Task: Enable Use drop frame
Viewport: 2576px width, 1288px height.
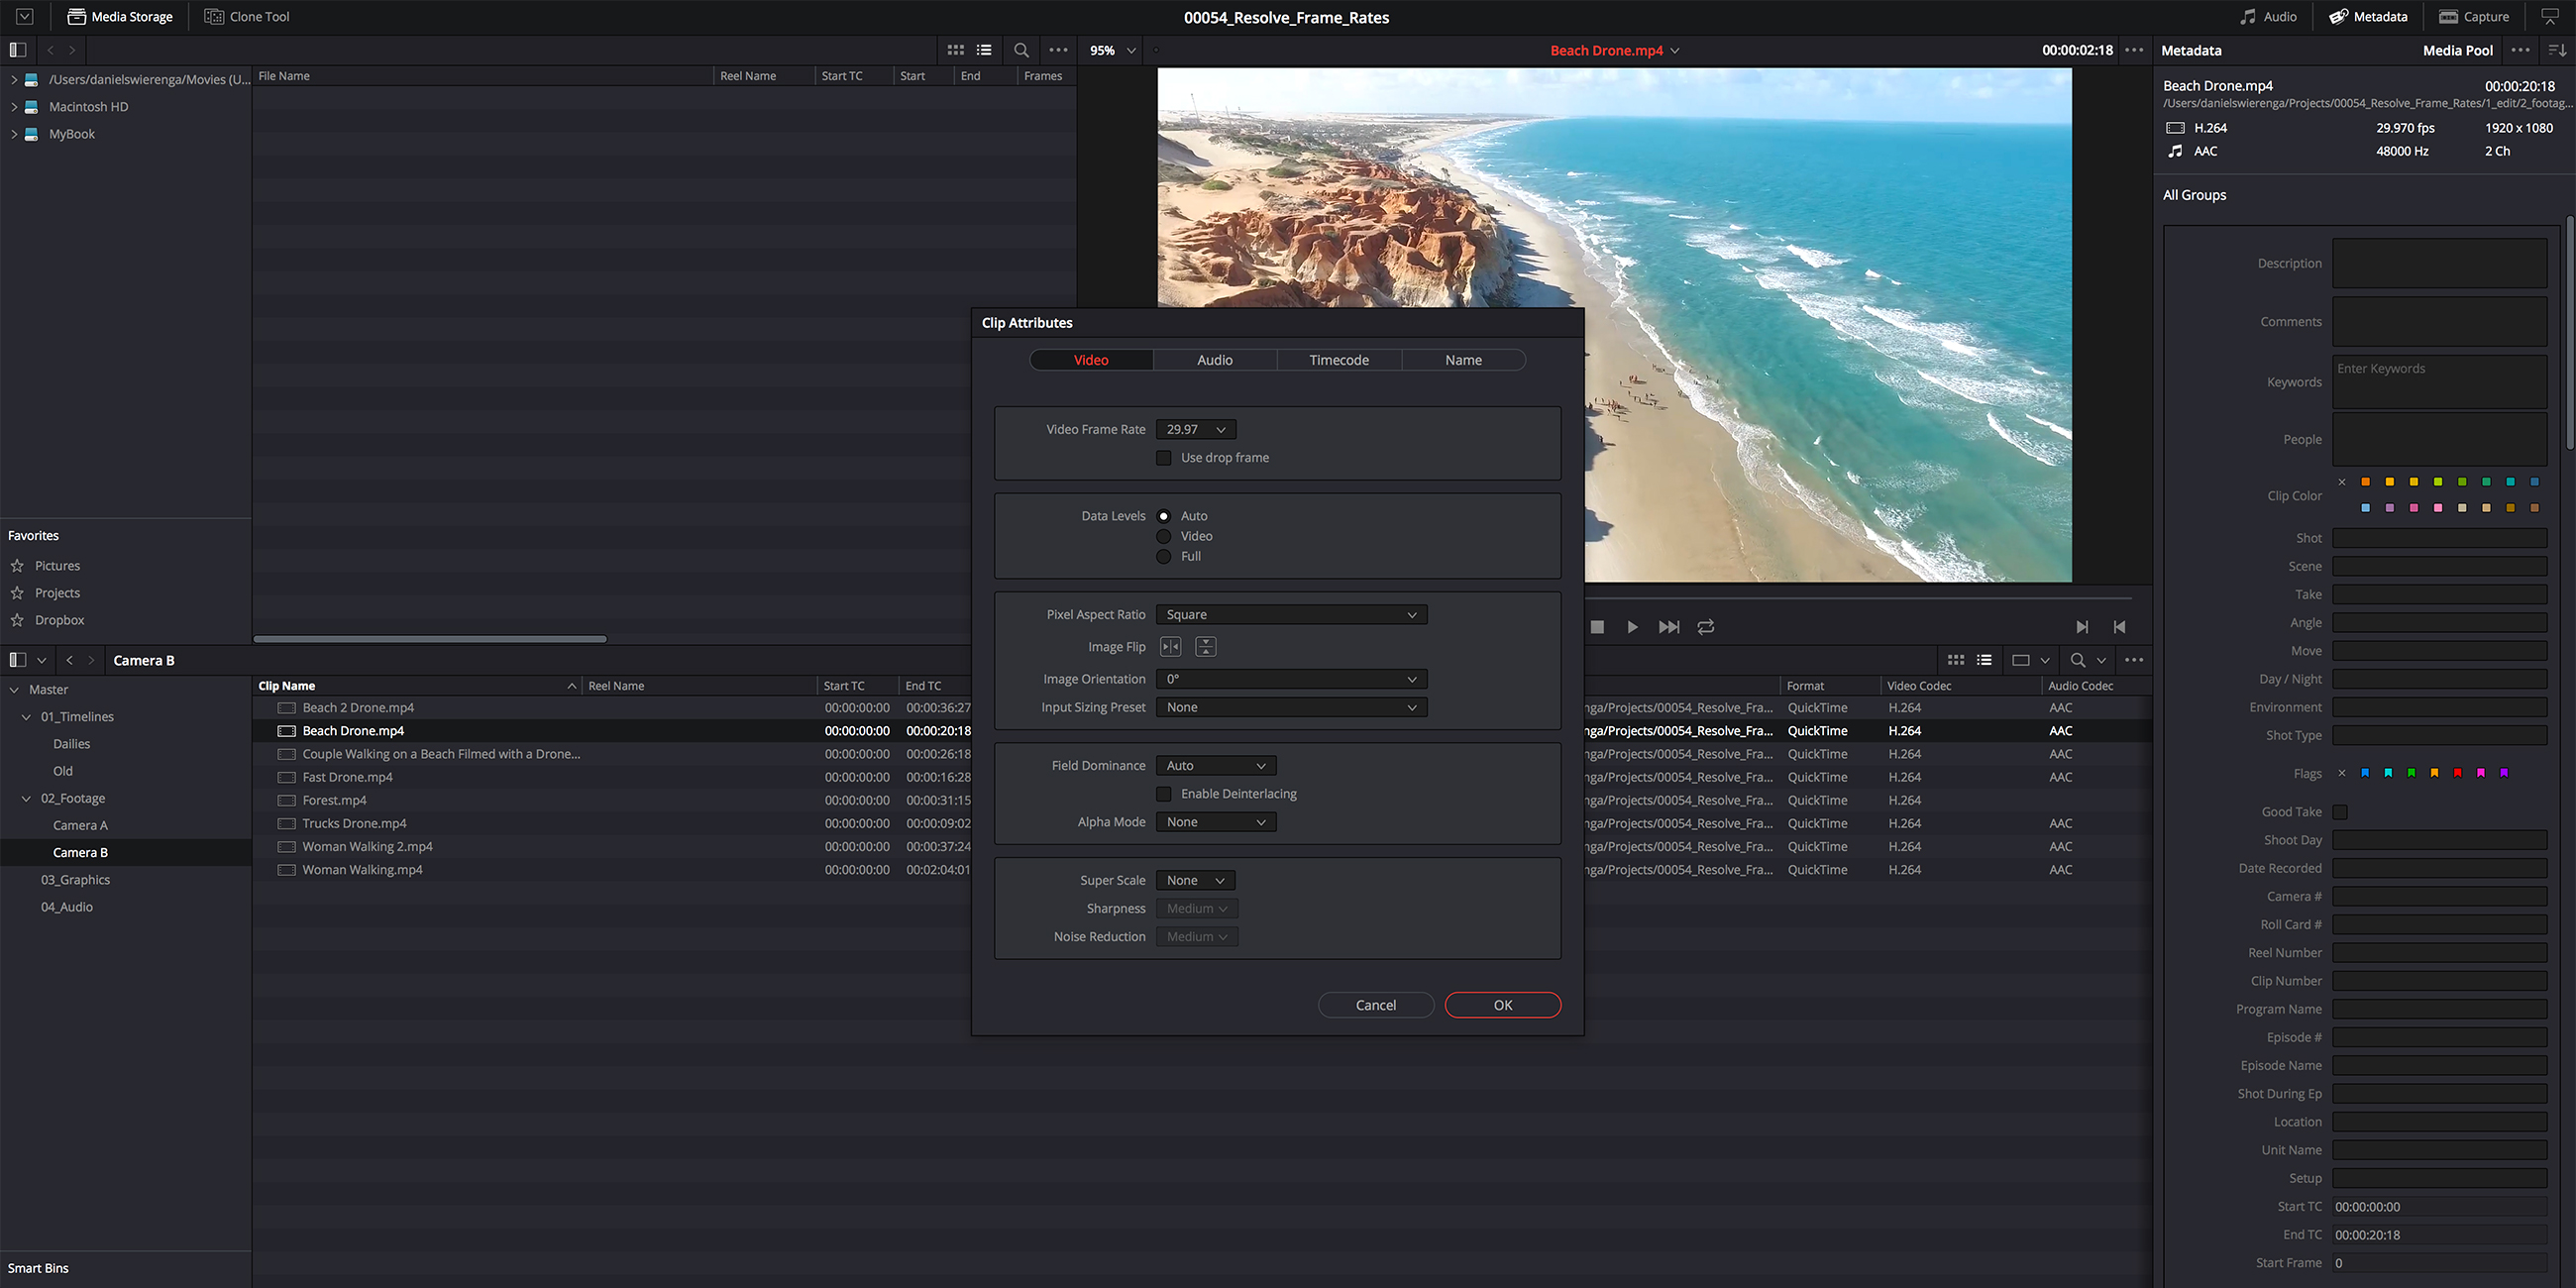Action: point(1163,457)
